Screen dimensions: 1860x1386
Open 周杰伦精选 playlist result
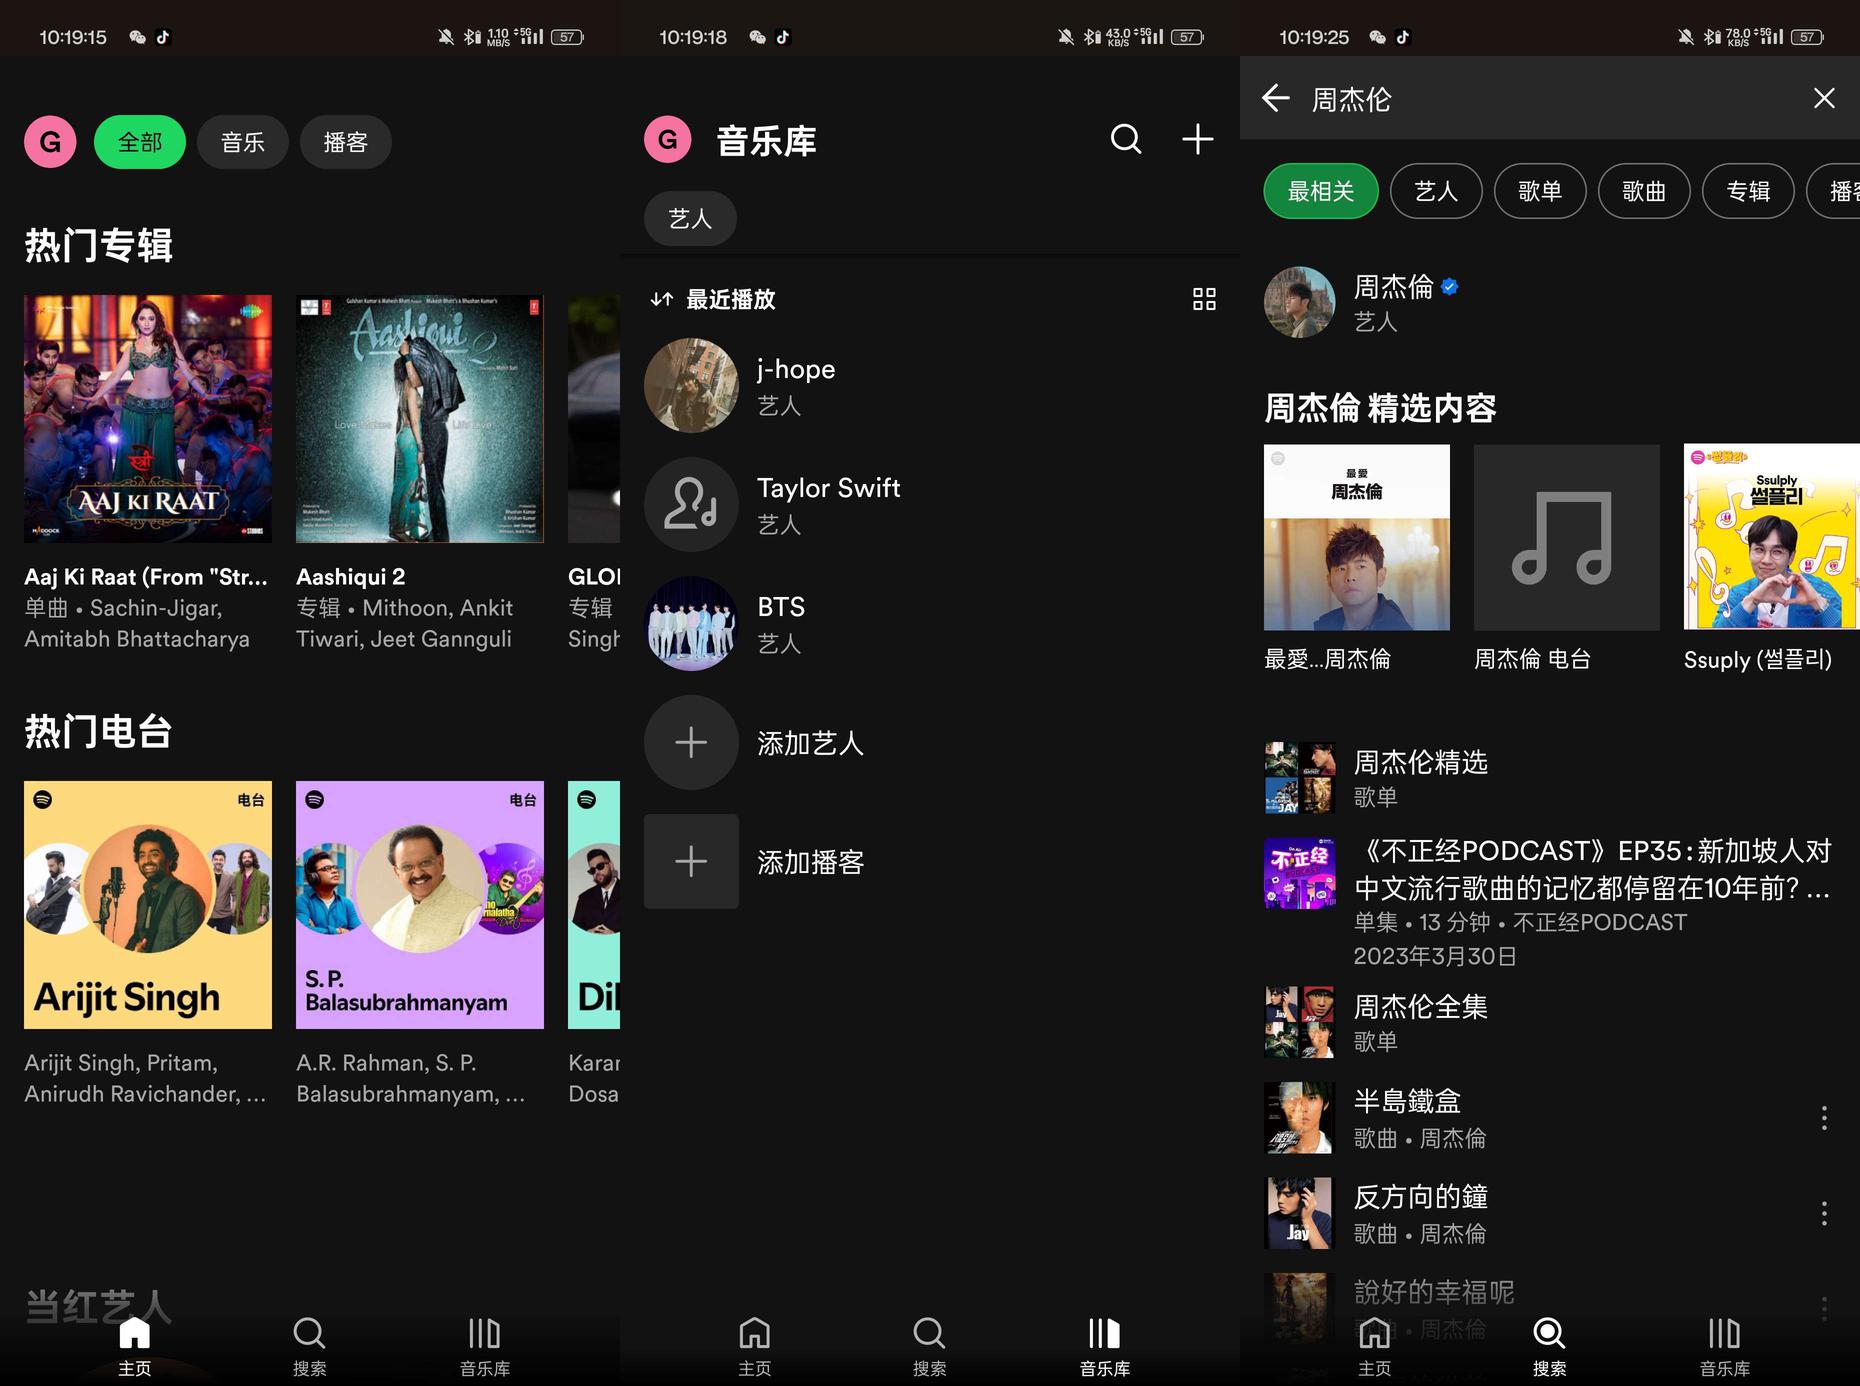click(x=1550, y=778)
